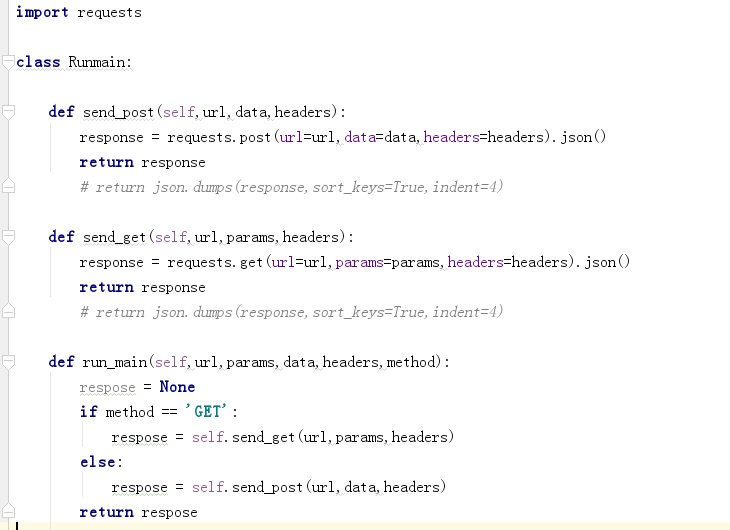Image resolution: width=730 pixels, height=530 pixels.
Task: Click 'method' parameter in run_main signature
Action: coord(411,362)
